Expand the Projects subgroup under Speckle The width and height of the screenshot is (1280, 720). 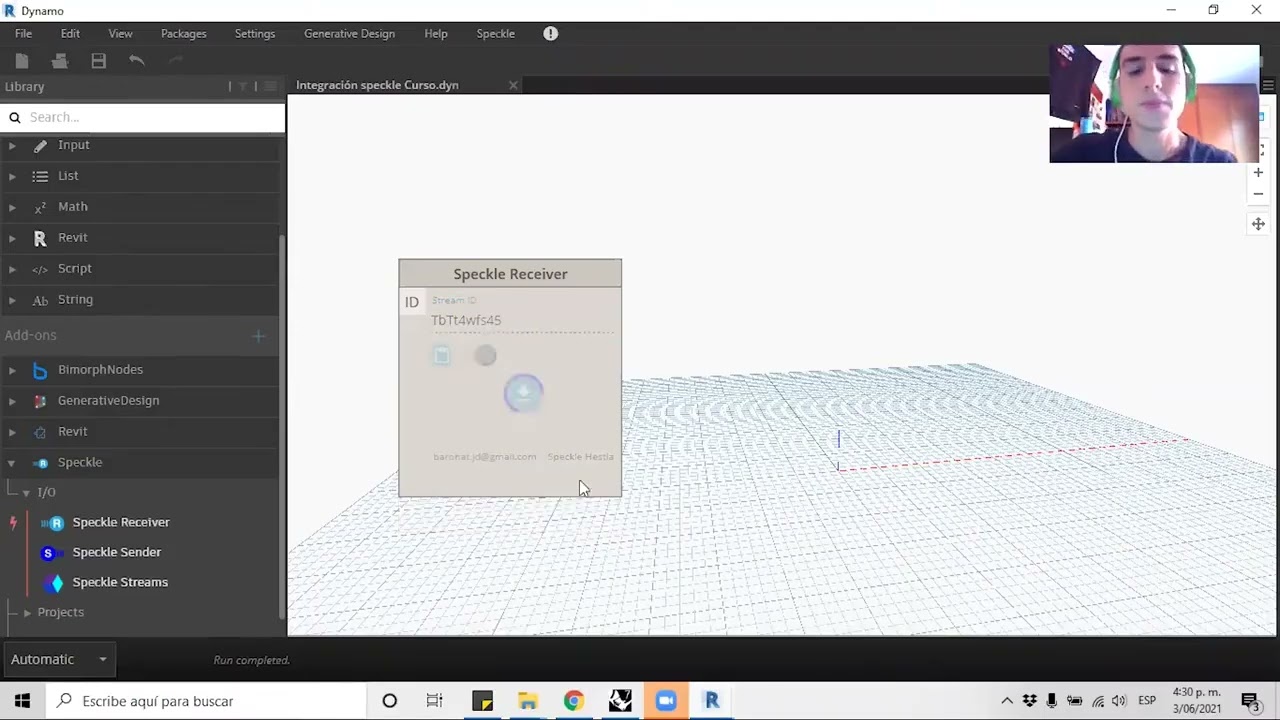(27, 612)
